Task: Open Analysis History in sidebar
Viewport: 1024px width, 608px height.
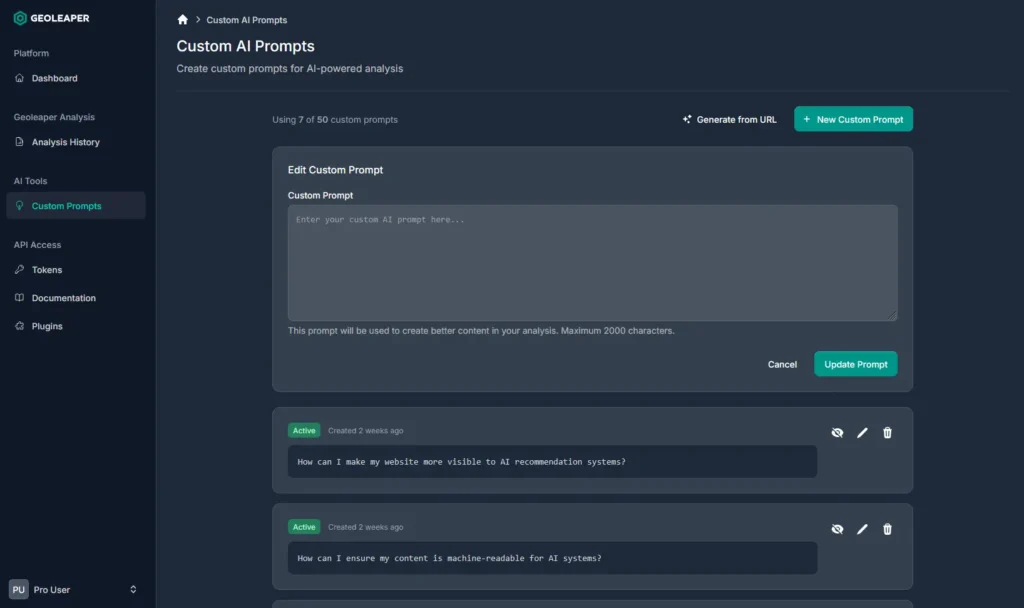Action: [65, 142]
